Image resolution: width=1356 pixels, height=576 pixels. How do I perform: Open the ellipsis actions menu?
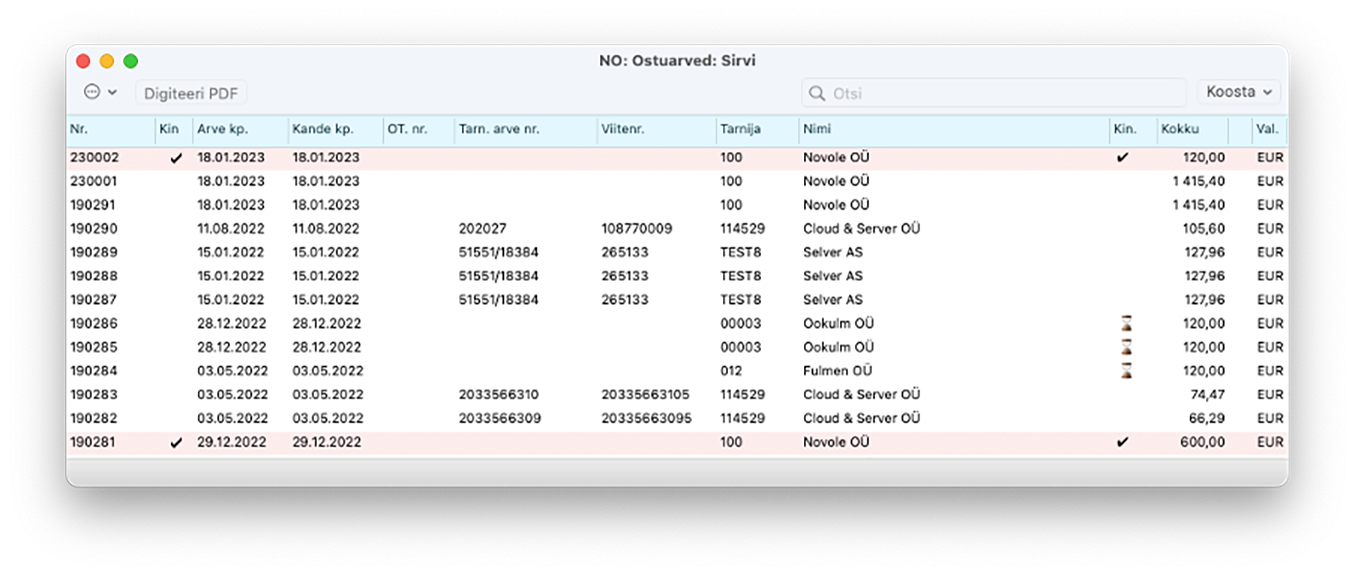coord(100,92)
